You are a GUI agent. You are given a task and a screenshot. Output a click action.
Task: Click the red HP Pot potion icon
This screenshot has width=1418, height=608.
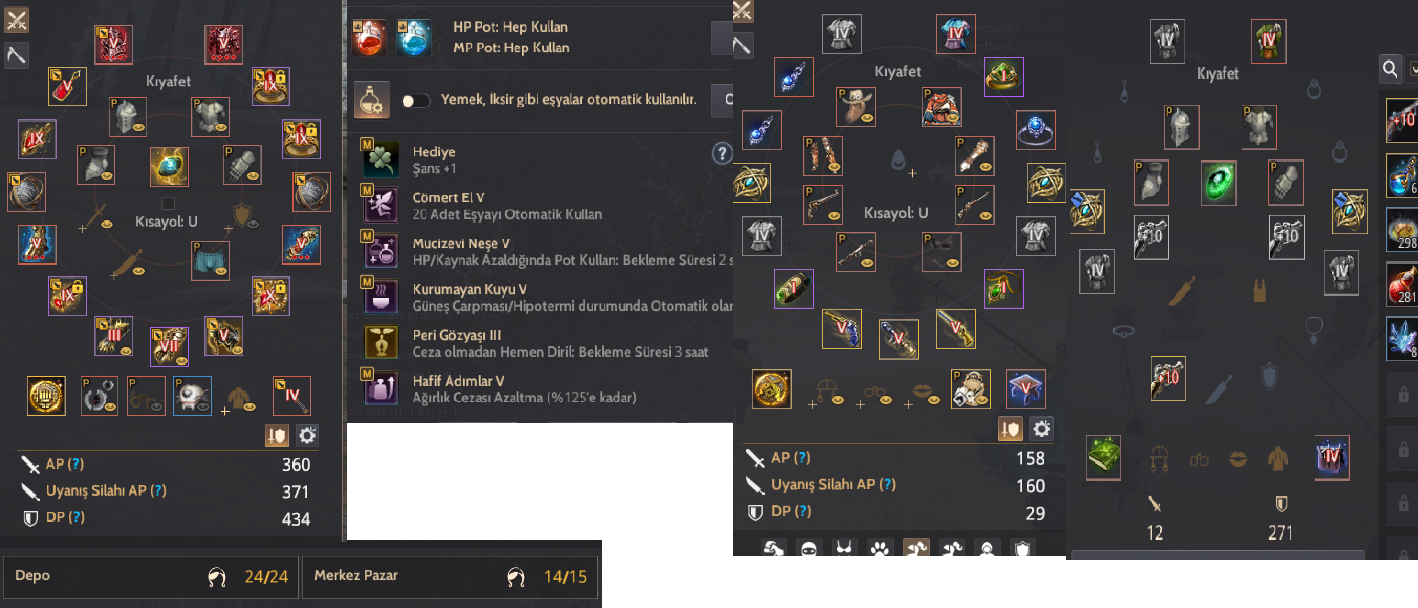[x=371, y=37]
